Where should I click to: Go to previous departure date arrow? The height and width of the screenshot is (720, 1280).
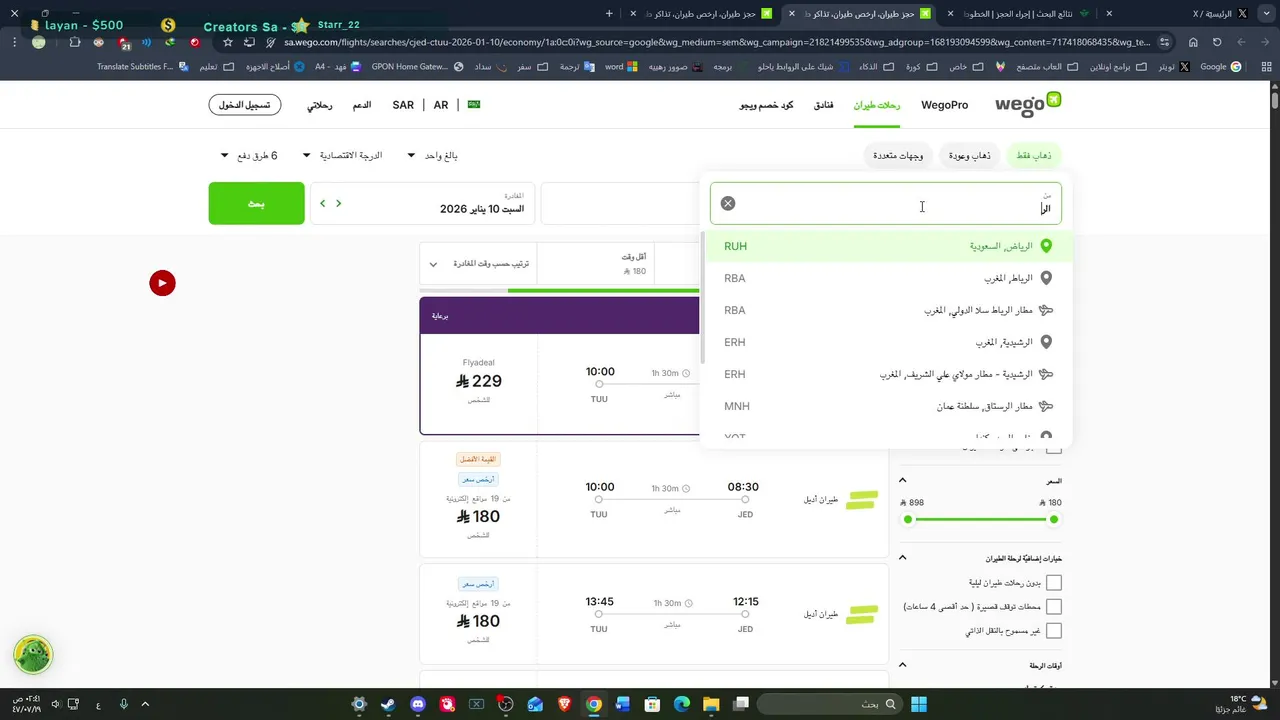click(x=339, y=203)
